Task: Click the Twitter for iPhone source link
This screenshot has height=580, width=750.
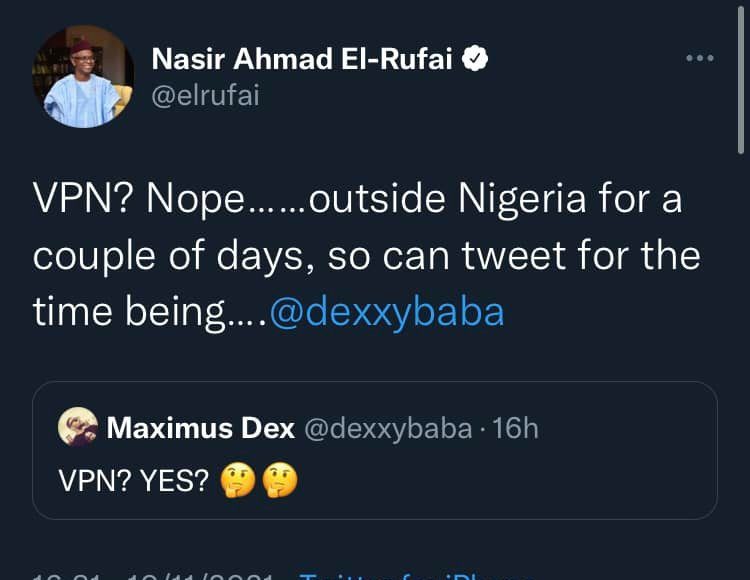Action: tap(410, 575)
